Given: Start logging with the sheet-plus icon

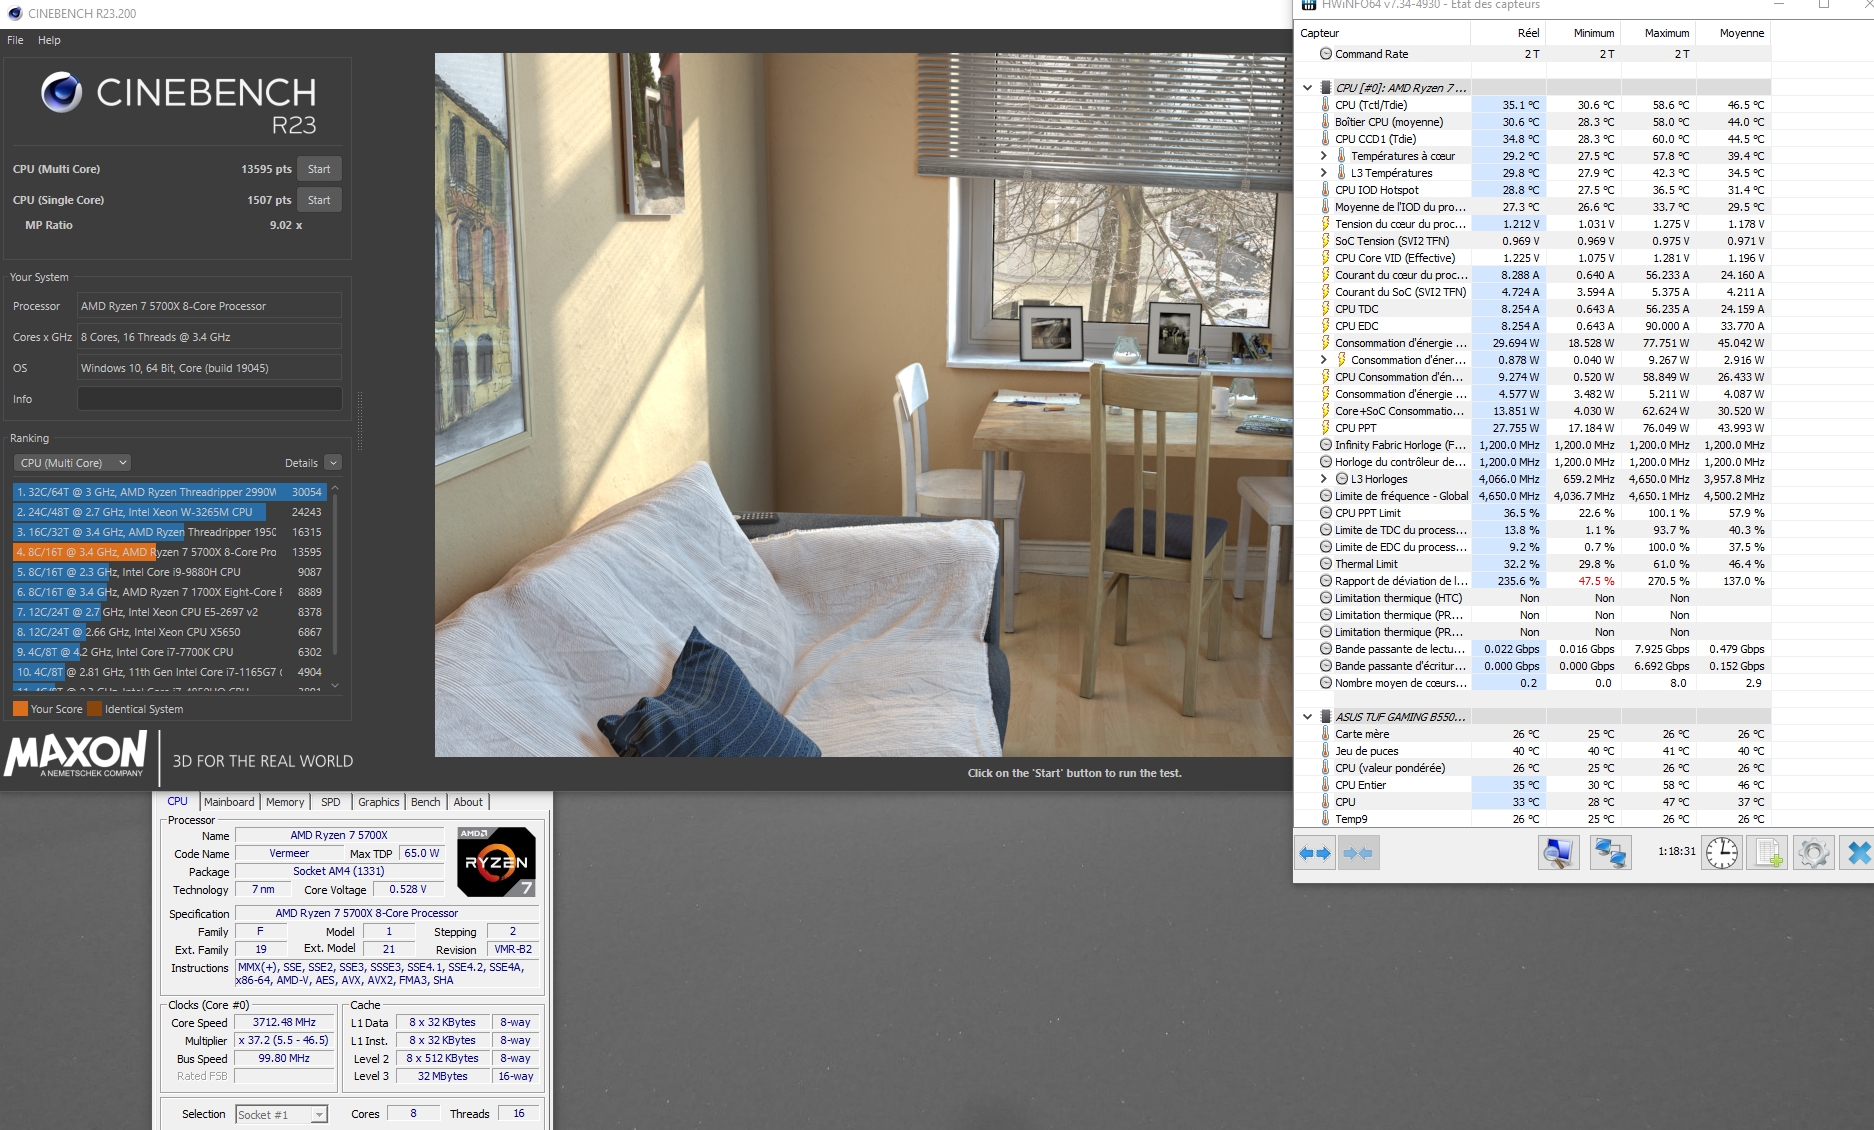Looking at the screenshot, I should click(1767, 853).
